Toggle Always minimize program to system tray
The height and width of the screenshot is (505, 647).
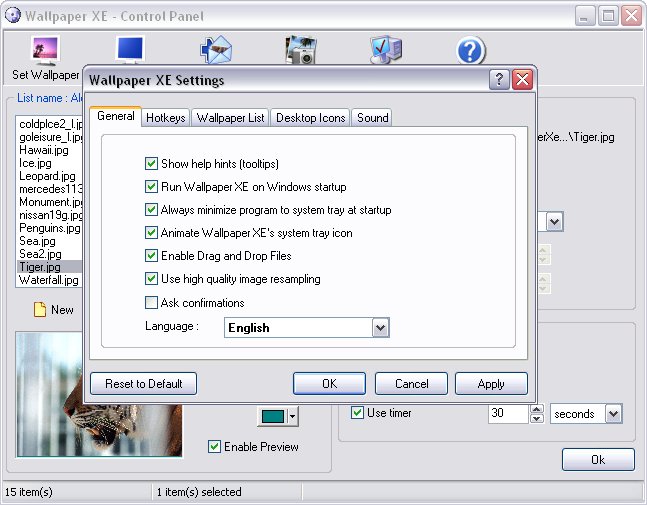151,210
